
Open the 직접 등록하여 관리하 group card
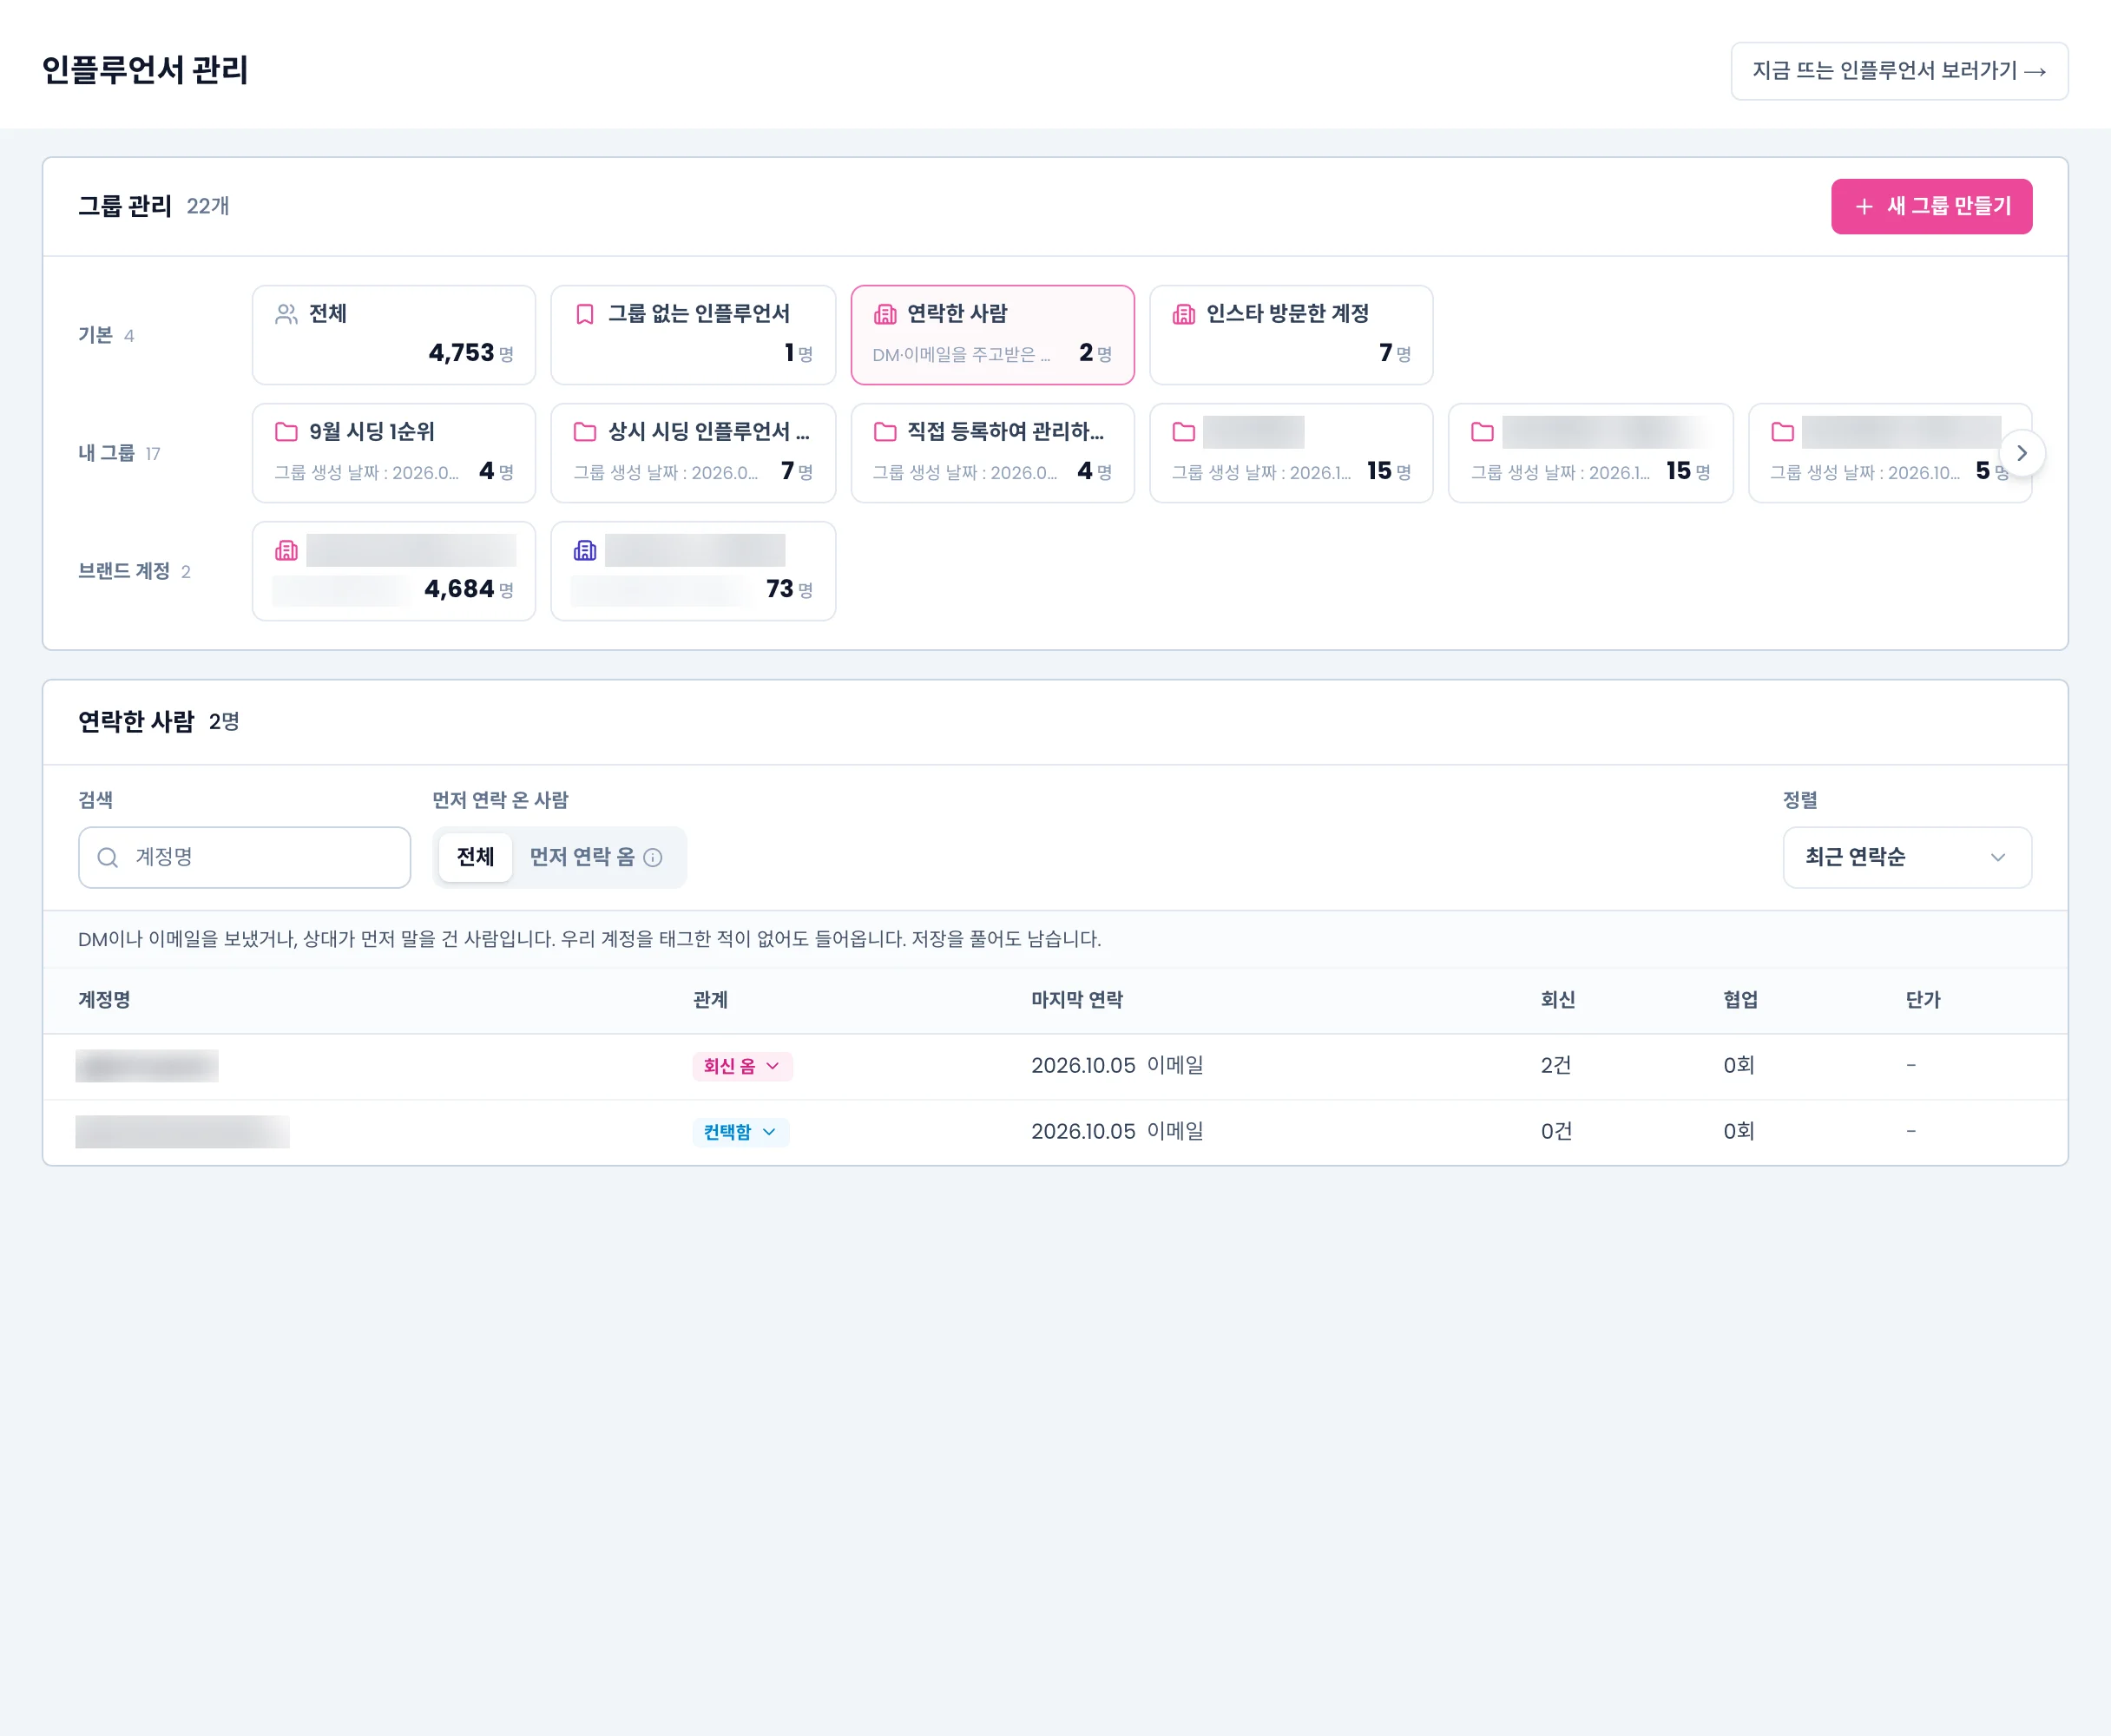992,453
